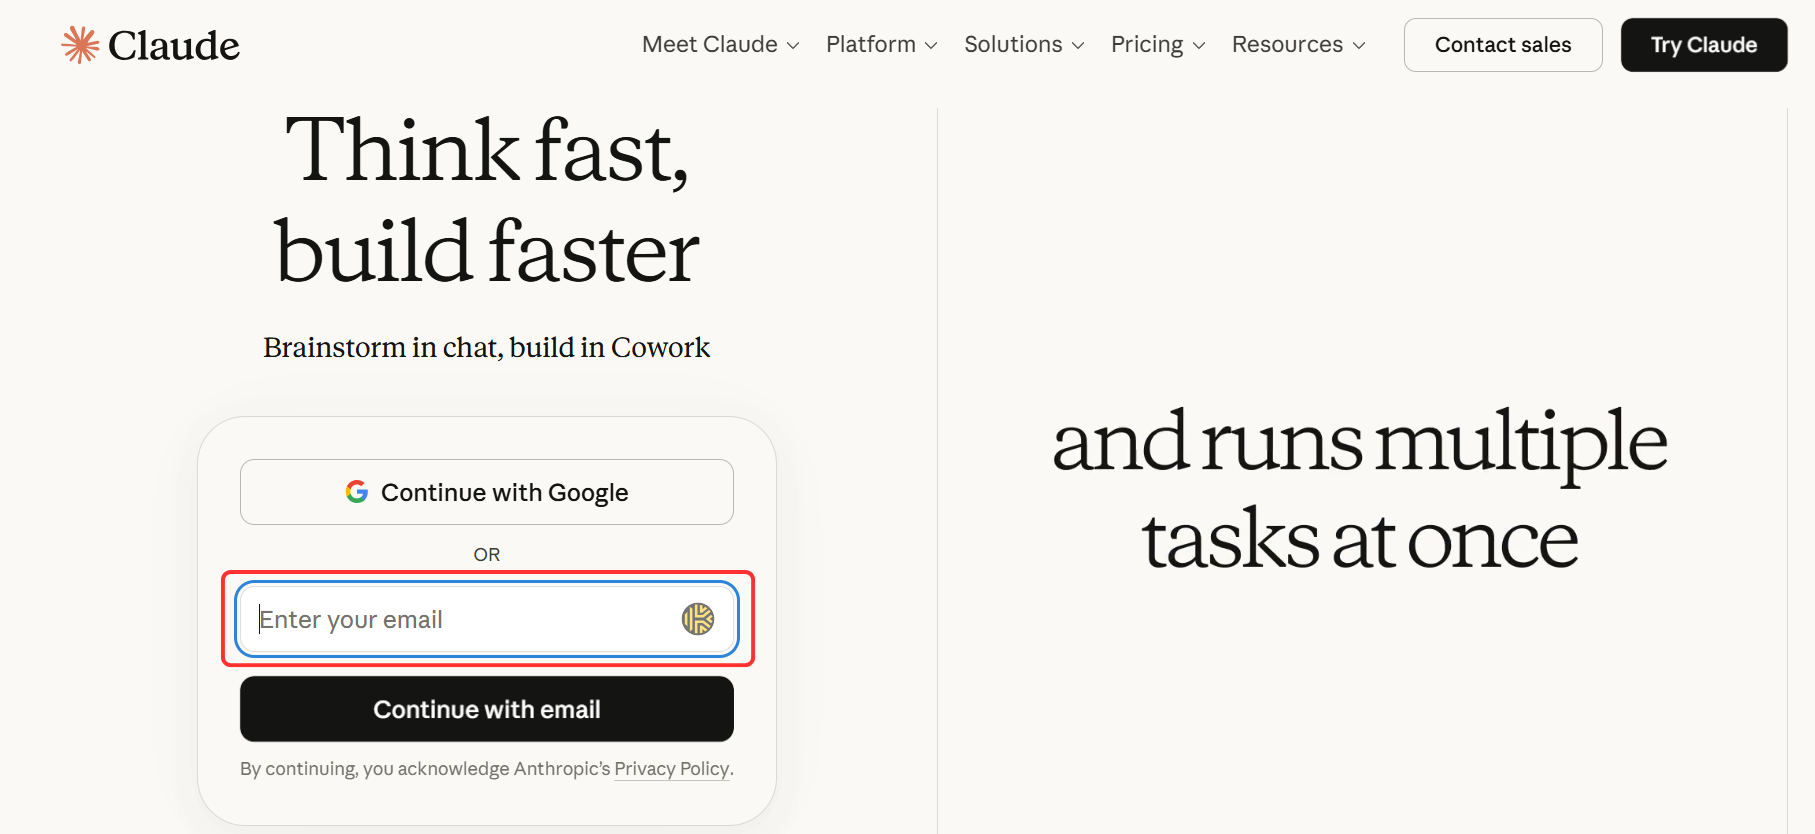Click the Try Claude button
Viewport: 1815px width, 834px height.
point(1704,45)
